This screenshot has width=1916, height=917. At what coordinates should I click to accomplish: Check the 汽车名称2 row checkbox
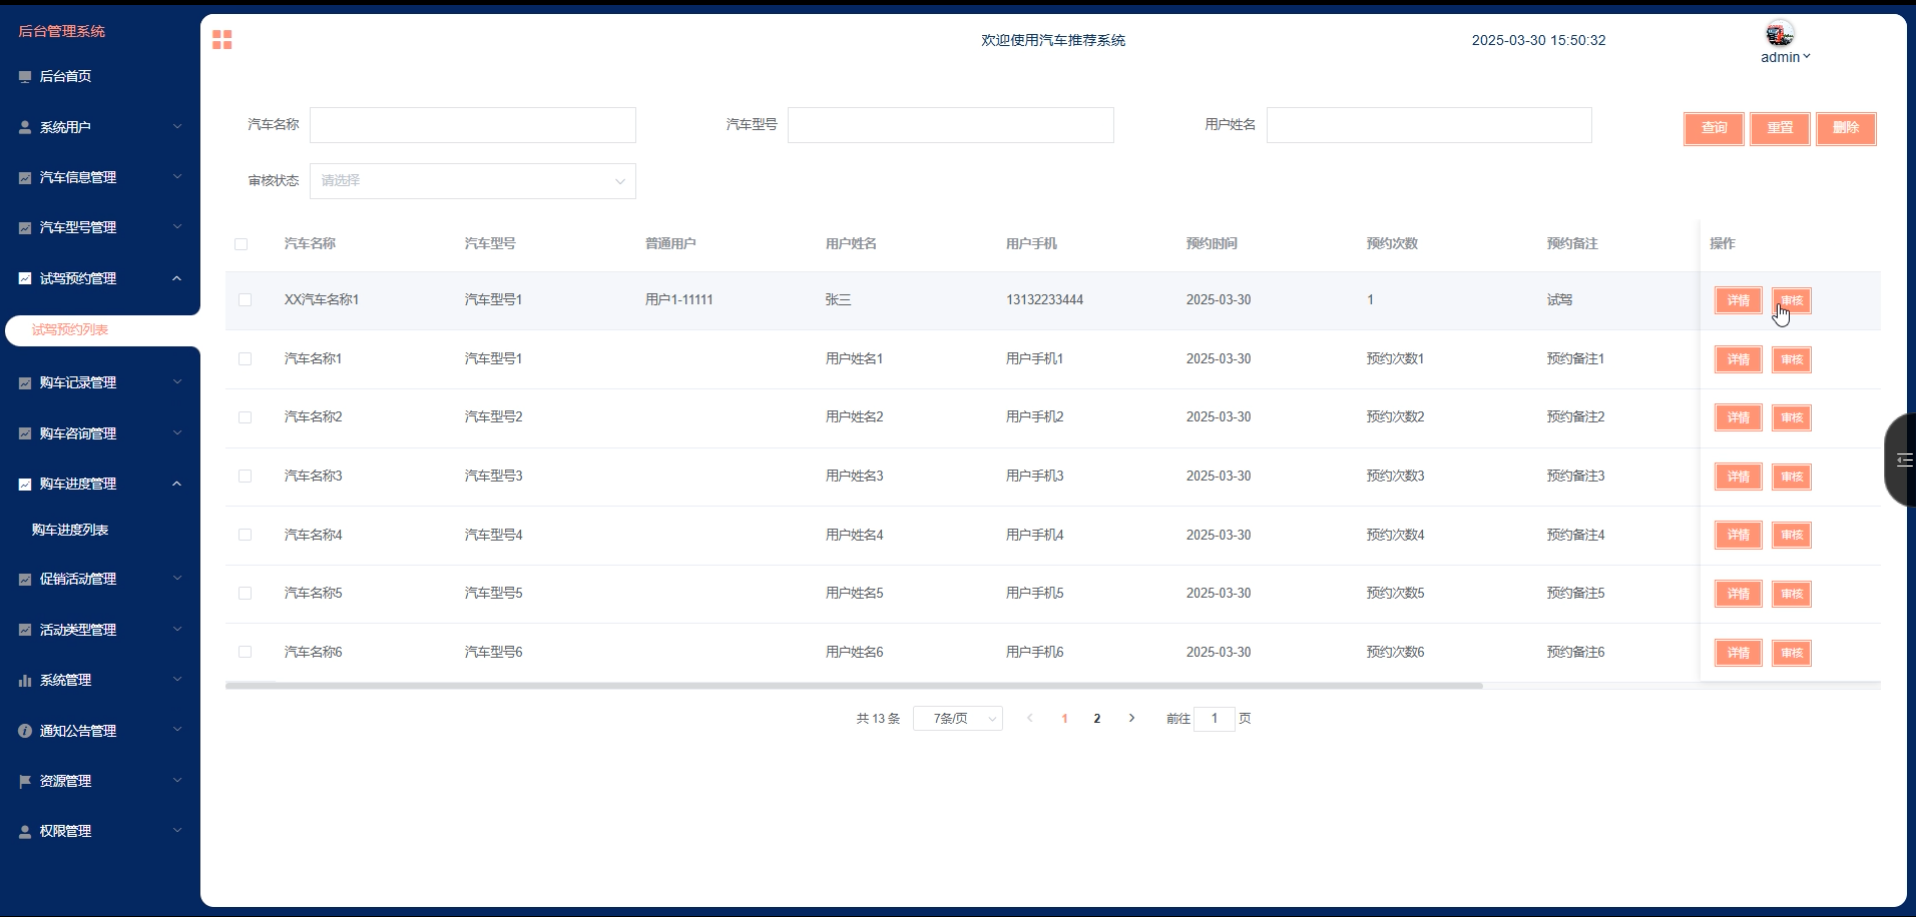click(x=245, y=417)
